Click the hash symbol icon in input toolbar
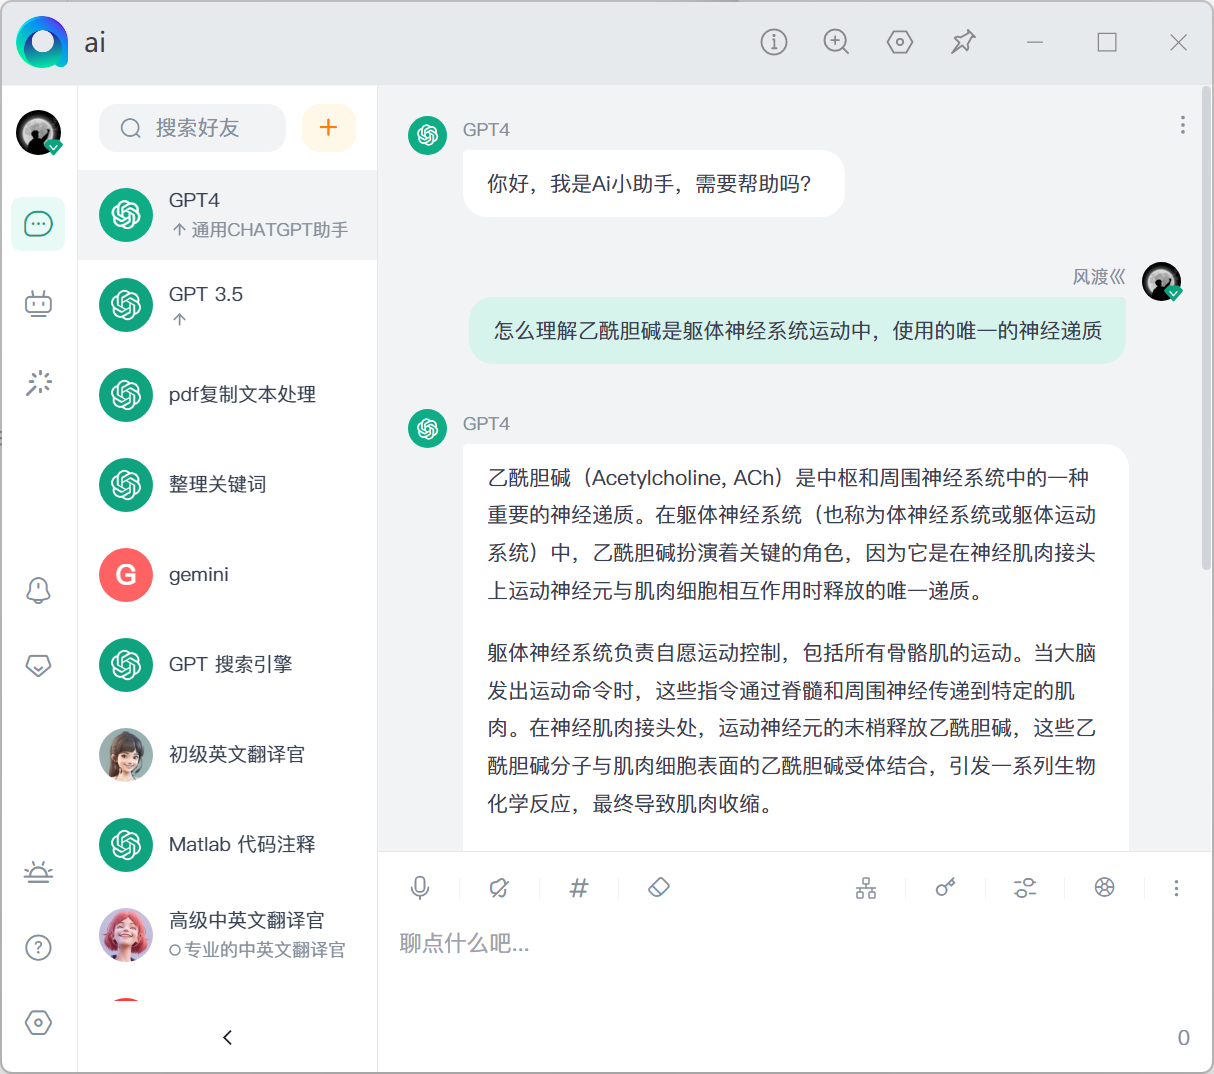This screenshot has width=1214, height=1074. [578, 888]
